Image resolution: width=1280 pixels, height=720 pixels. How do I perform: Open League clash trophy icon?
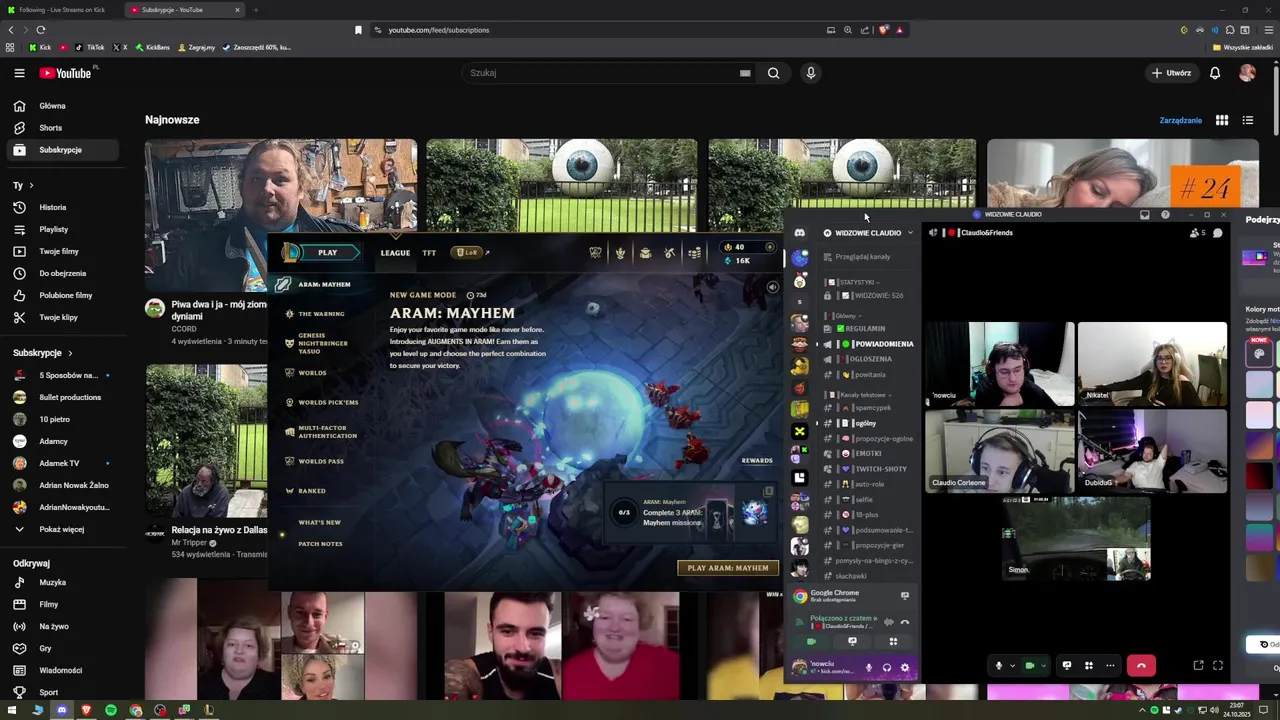click(620, 253)
